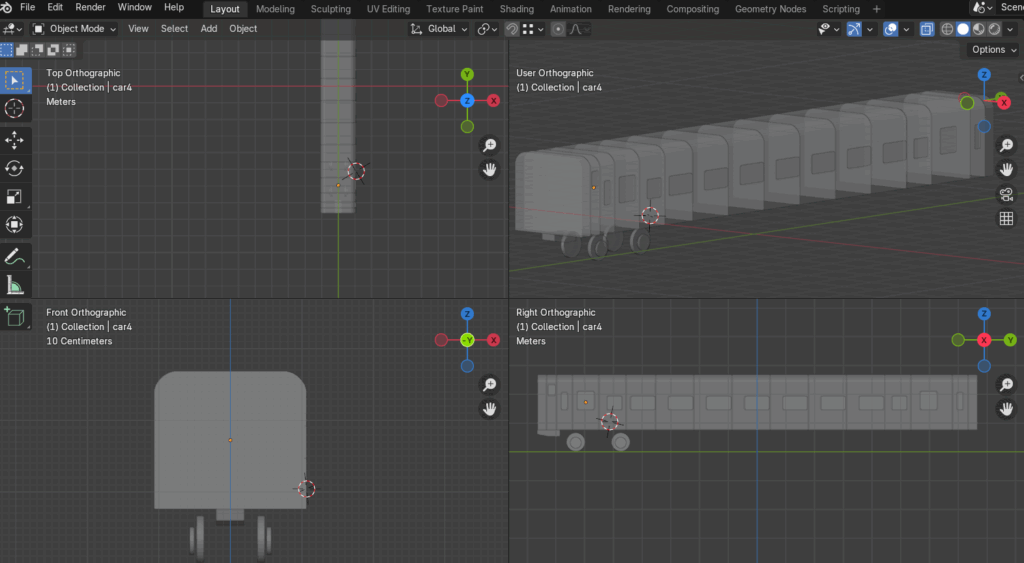
Task: Select the Add Cube tool
Action: point(15,317)
